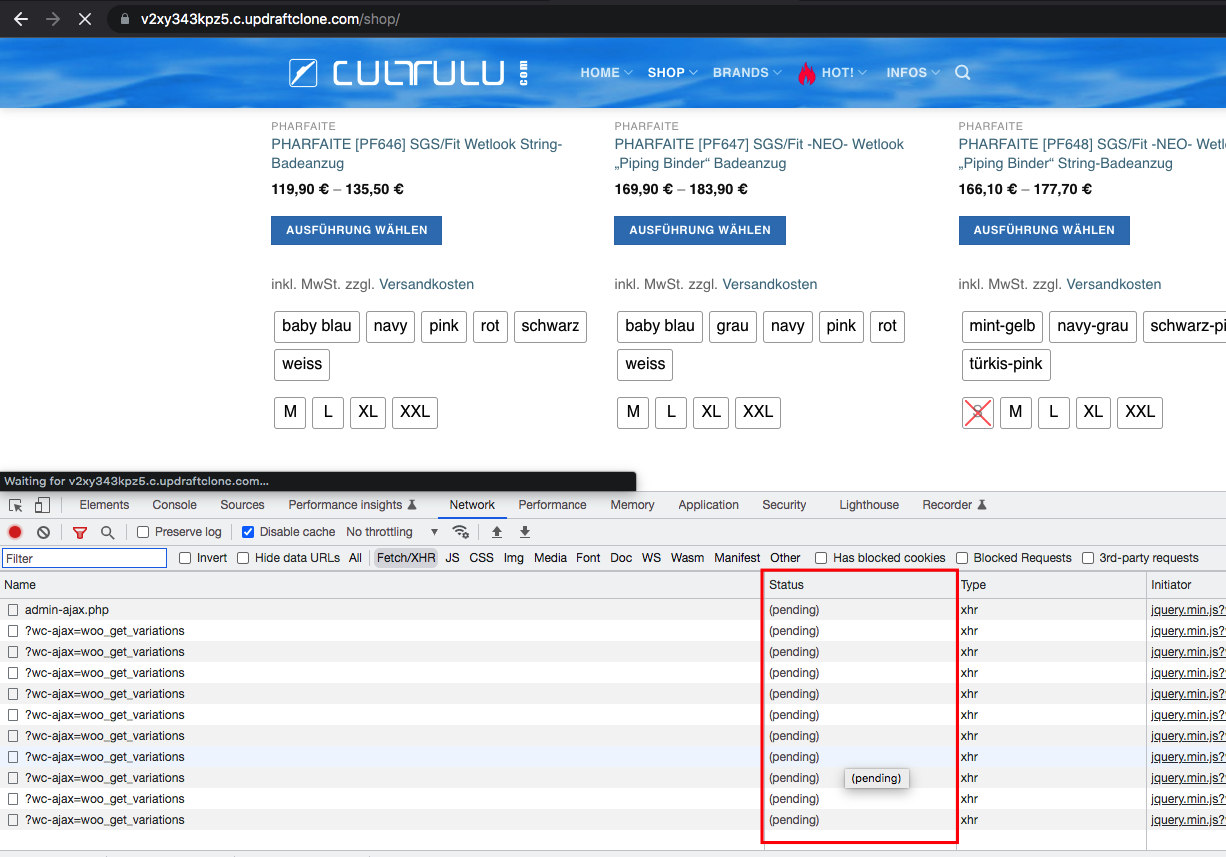Choose AUSFÜHRUNG WÄHLEN for the PF646 product
The height and width of the screenshot is (857, 1226).
(356, 230)
